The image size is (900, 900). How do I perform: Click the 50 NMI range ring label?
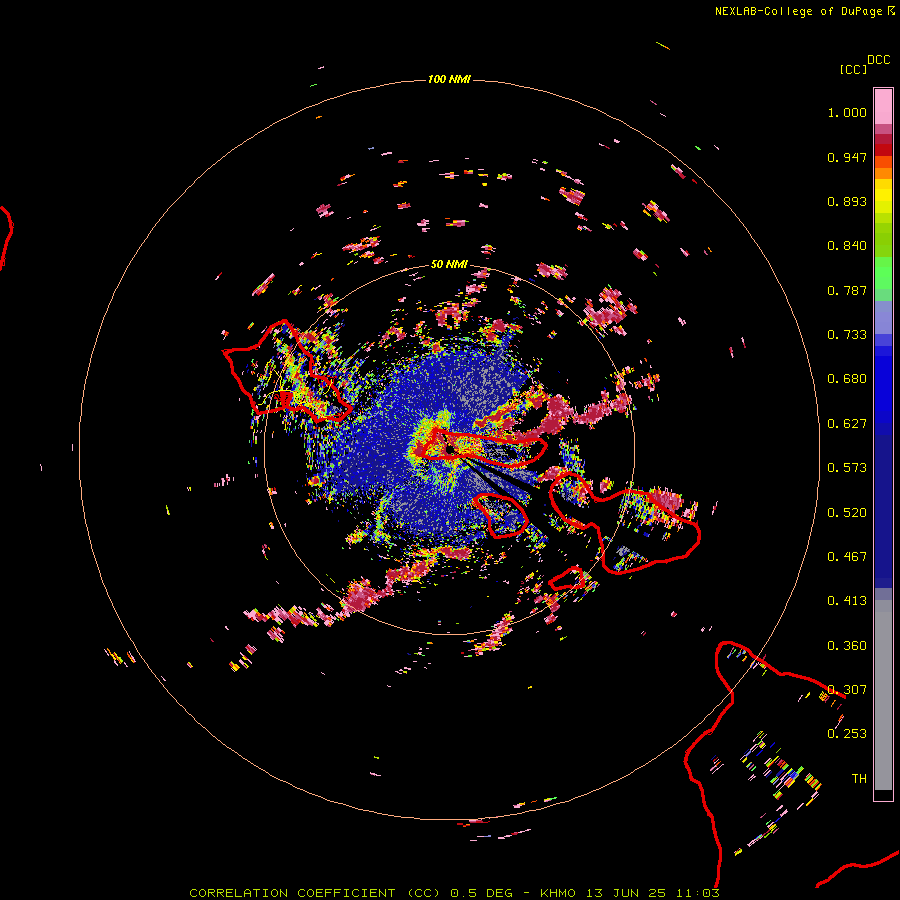449,264
